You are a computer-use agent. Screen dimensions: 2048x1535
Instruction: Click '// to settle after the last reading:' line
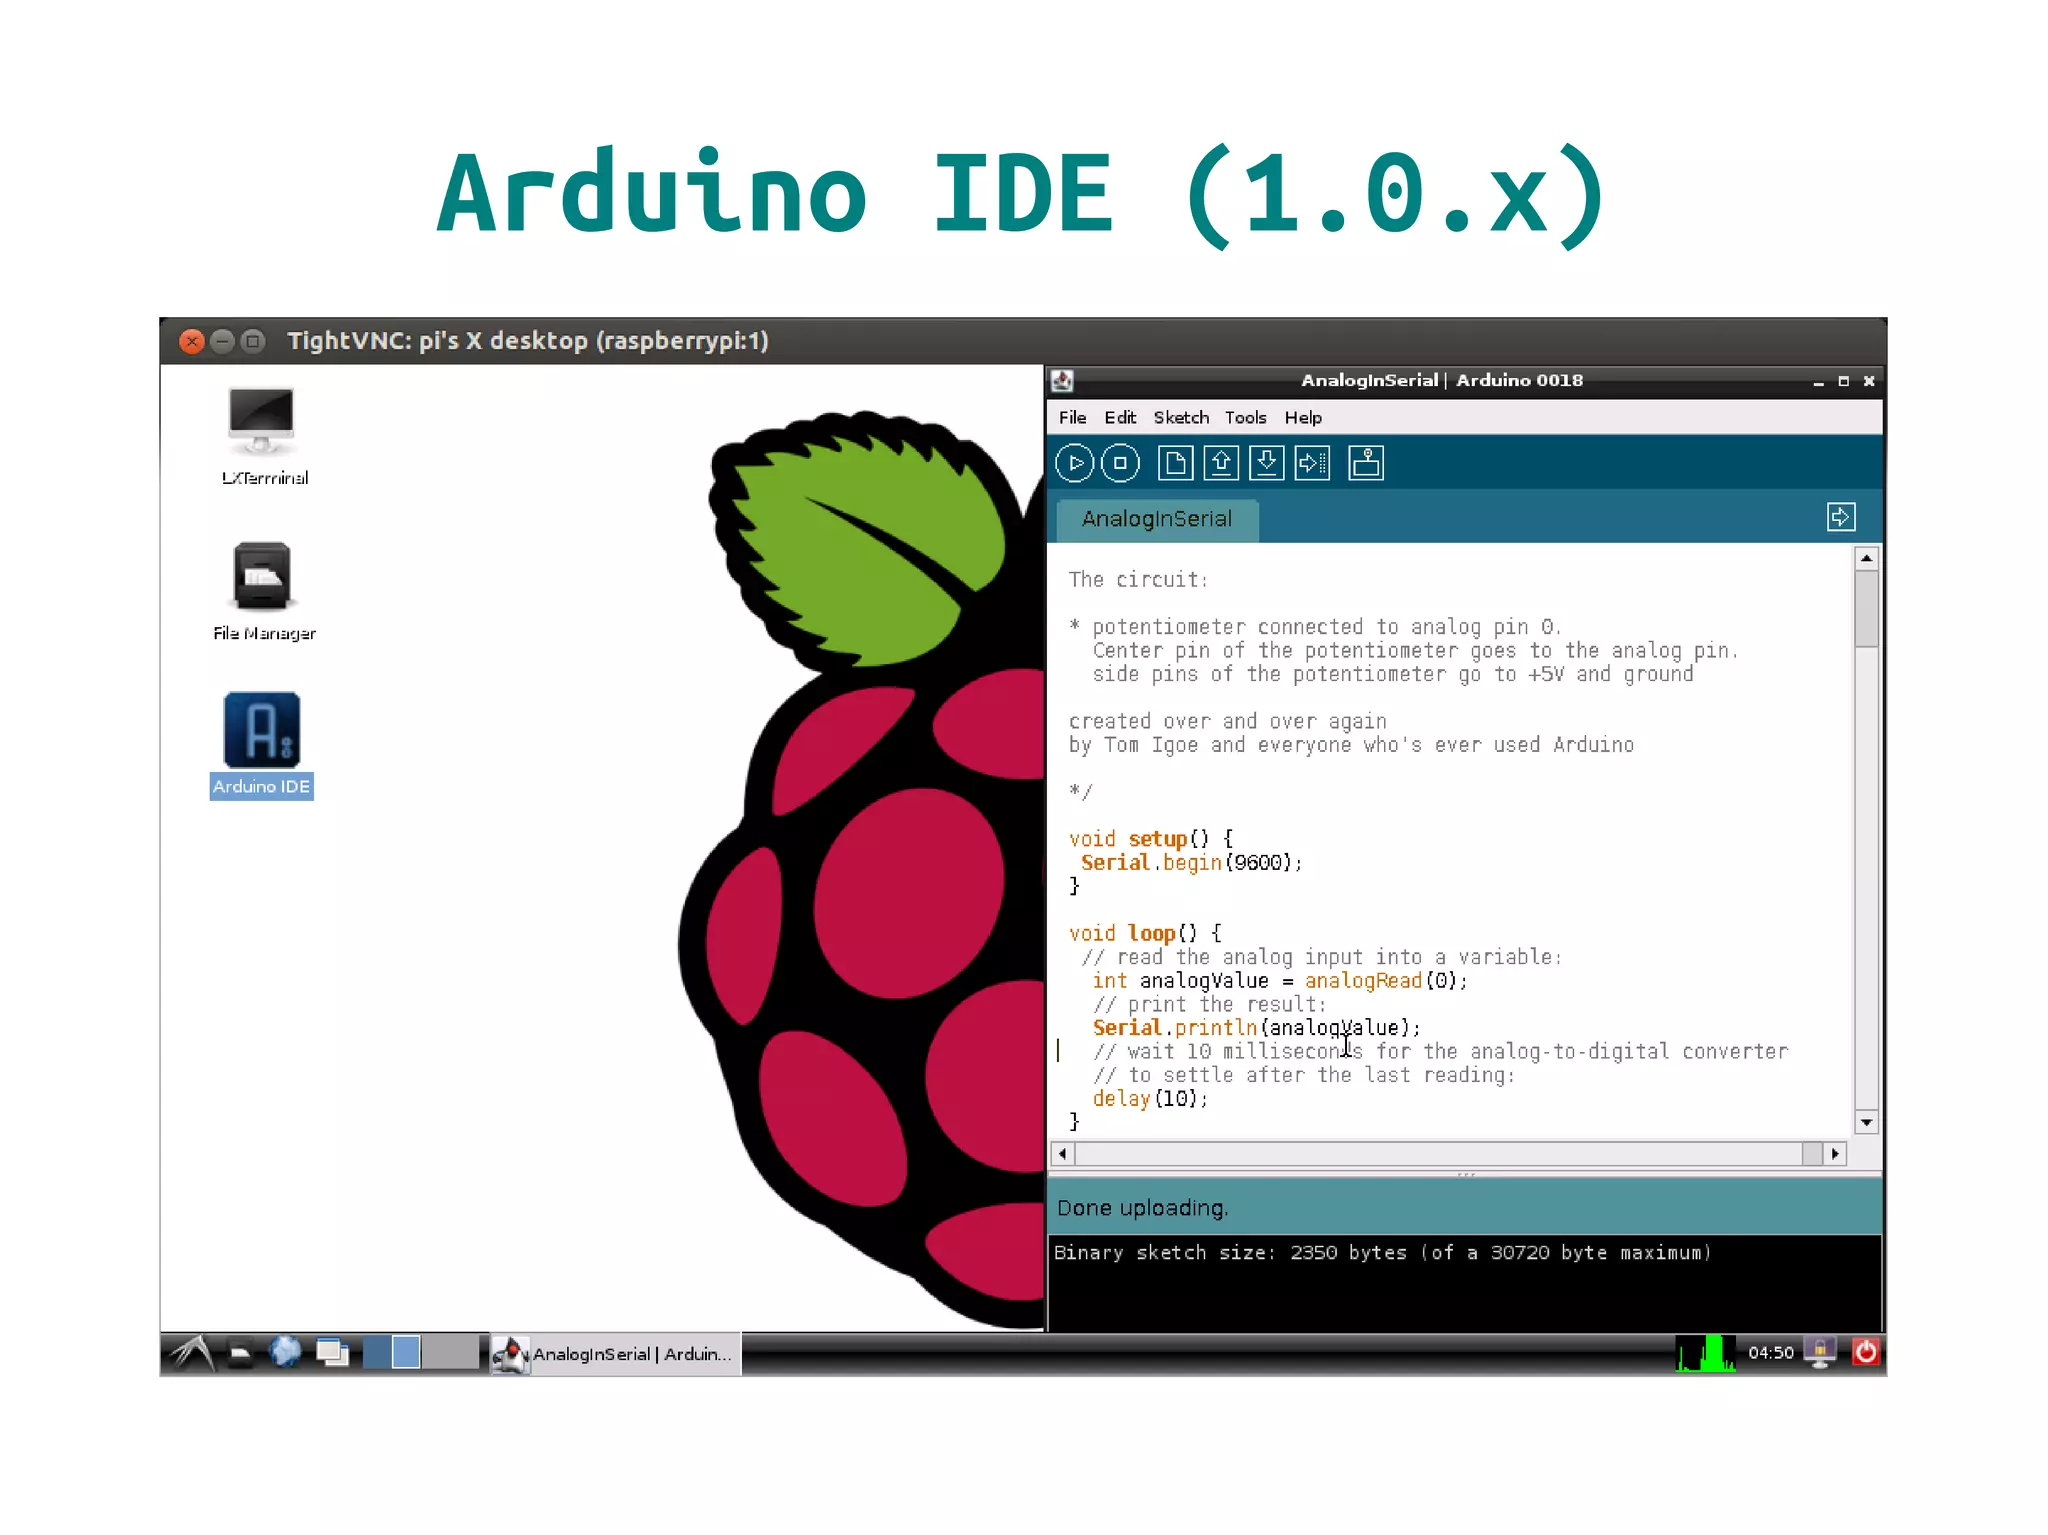point(1304,1075)
